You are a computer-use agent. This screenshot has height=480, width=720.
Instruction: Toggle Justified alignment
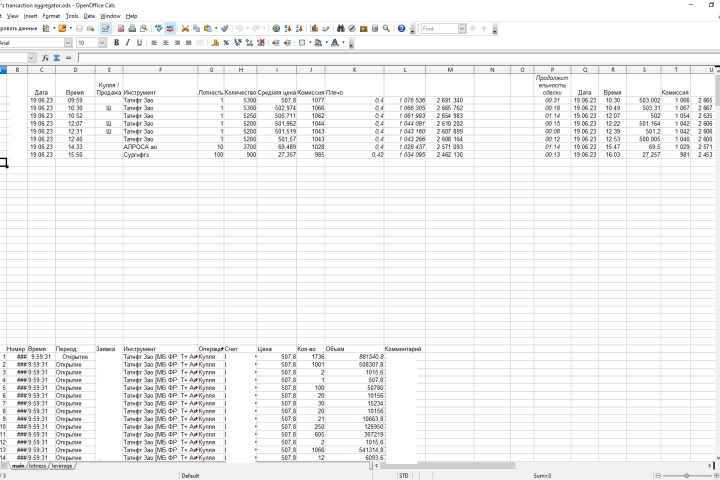[188, 43]
